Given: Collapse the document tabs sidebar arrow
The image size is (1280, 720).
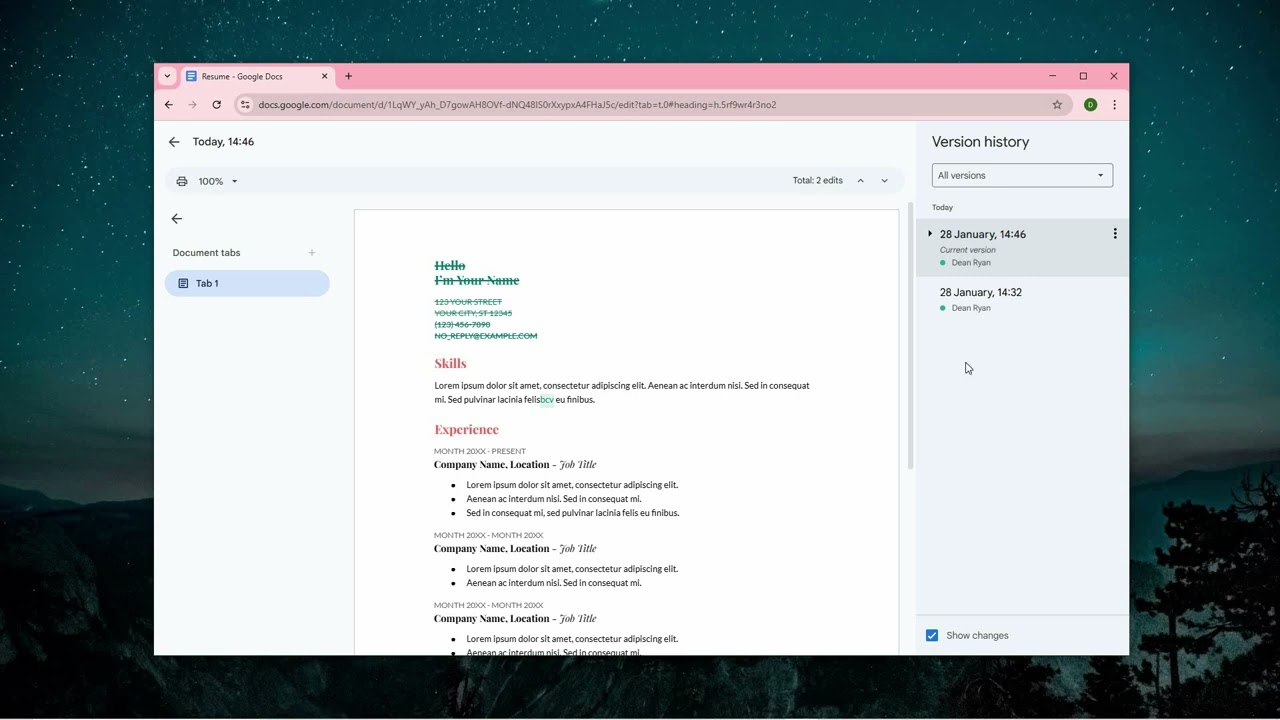Looking at the screenshot, I should click(177, 219).
